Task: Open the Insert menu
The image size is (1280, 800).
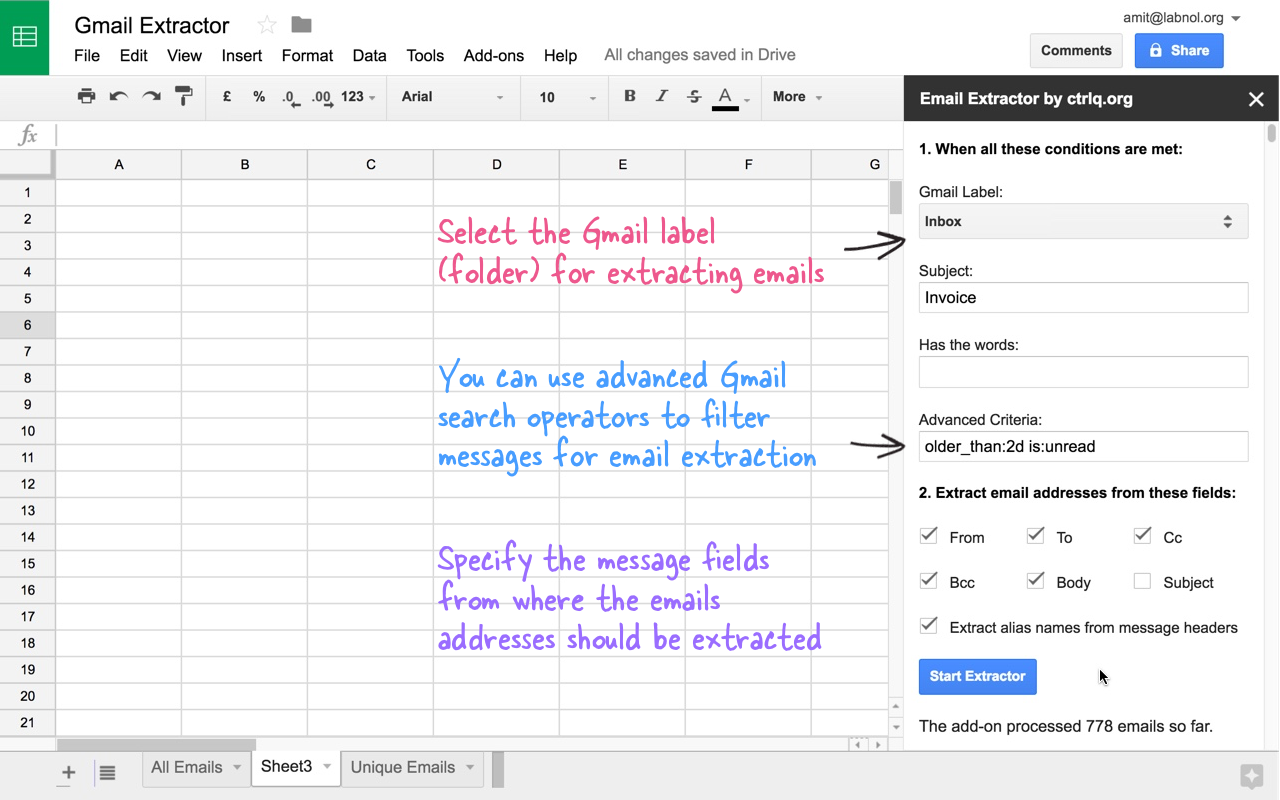Action: point(242,56)
